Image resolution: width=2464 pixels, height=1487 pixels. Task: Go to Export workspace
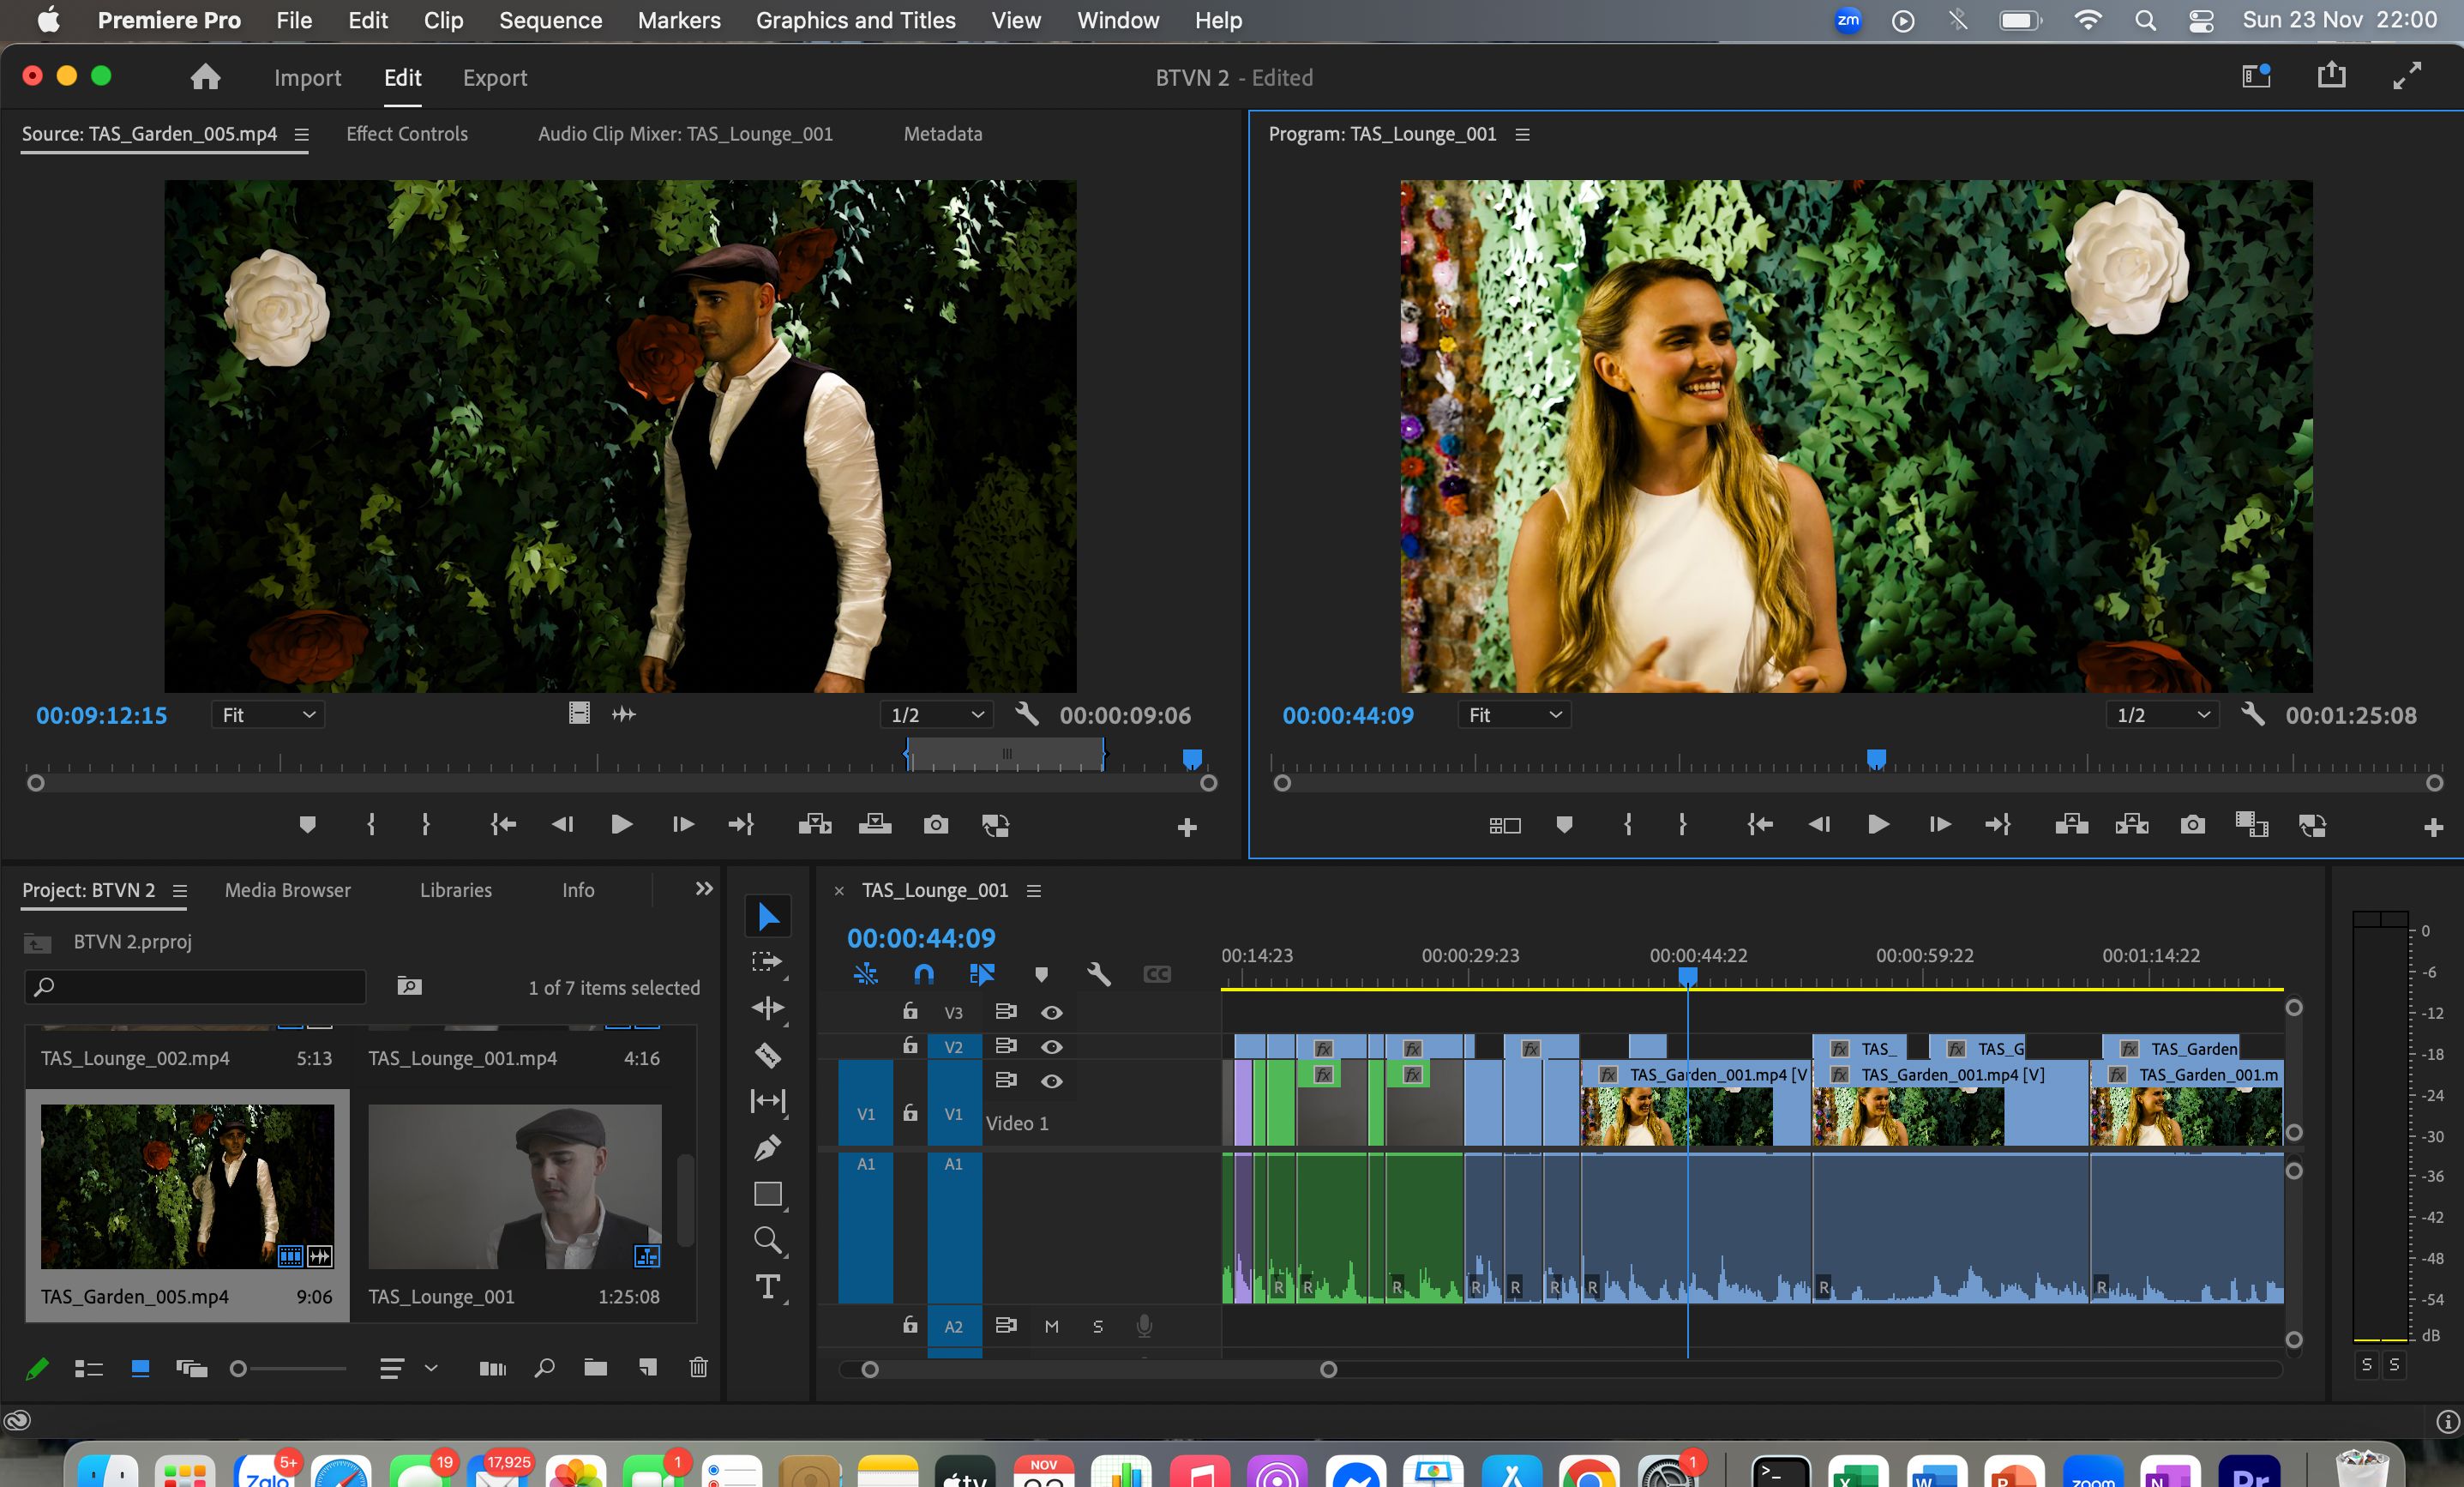click(495, 77)
